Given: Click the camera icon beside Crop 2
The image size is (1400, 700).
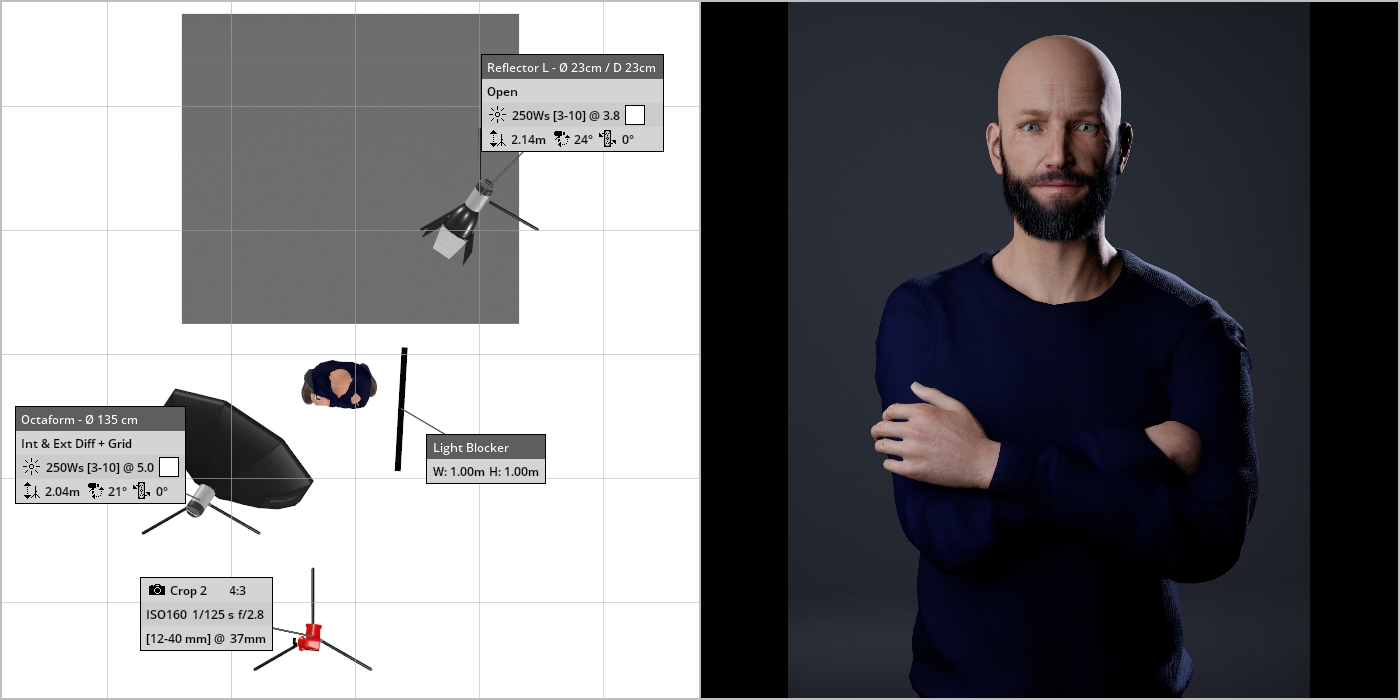Looking at the screenshot, I should point(156,590).
